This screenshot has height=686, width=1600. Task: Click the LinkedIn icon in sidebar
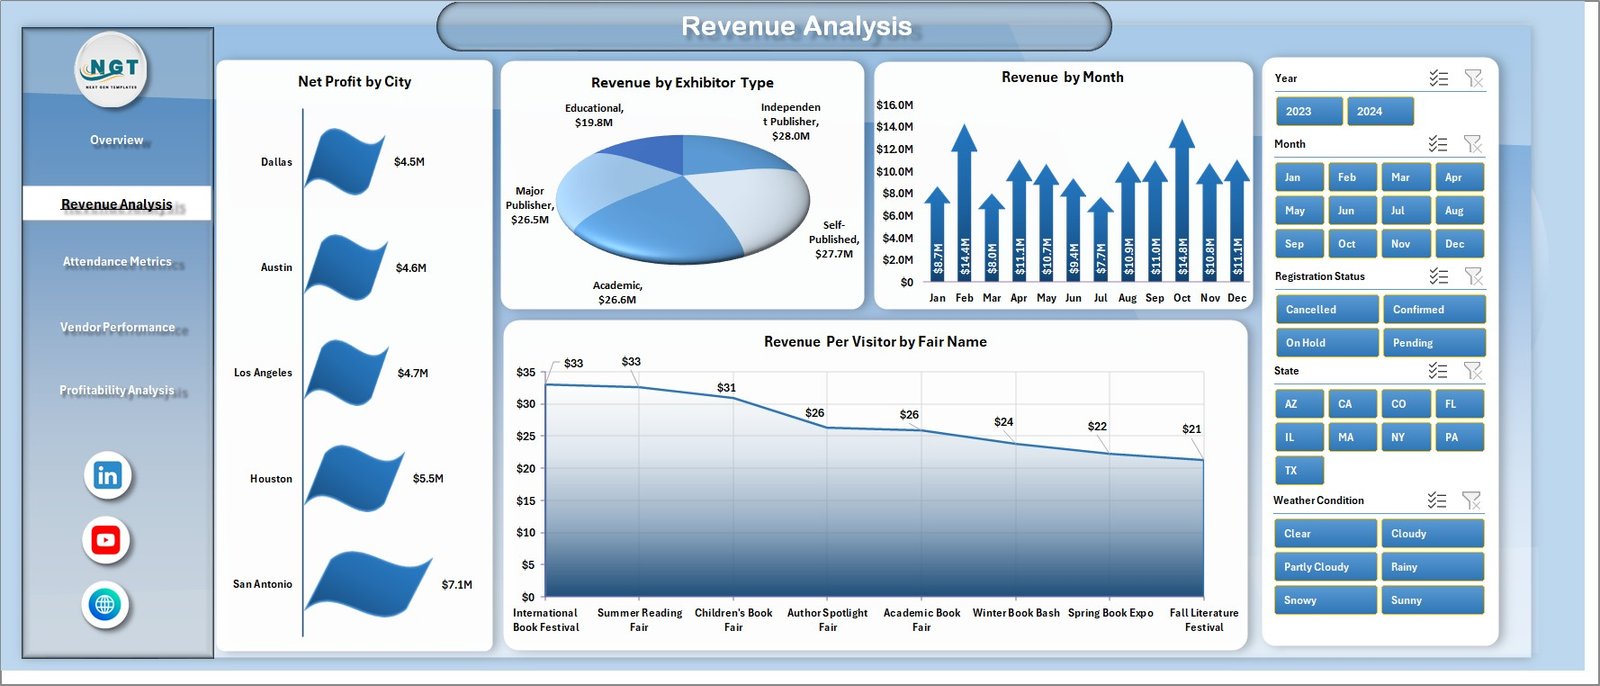click(x=107, y=476)
